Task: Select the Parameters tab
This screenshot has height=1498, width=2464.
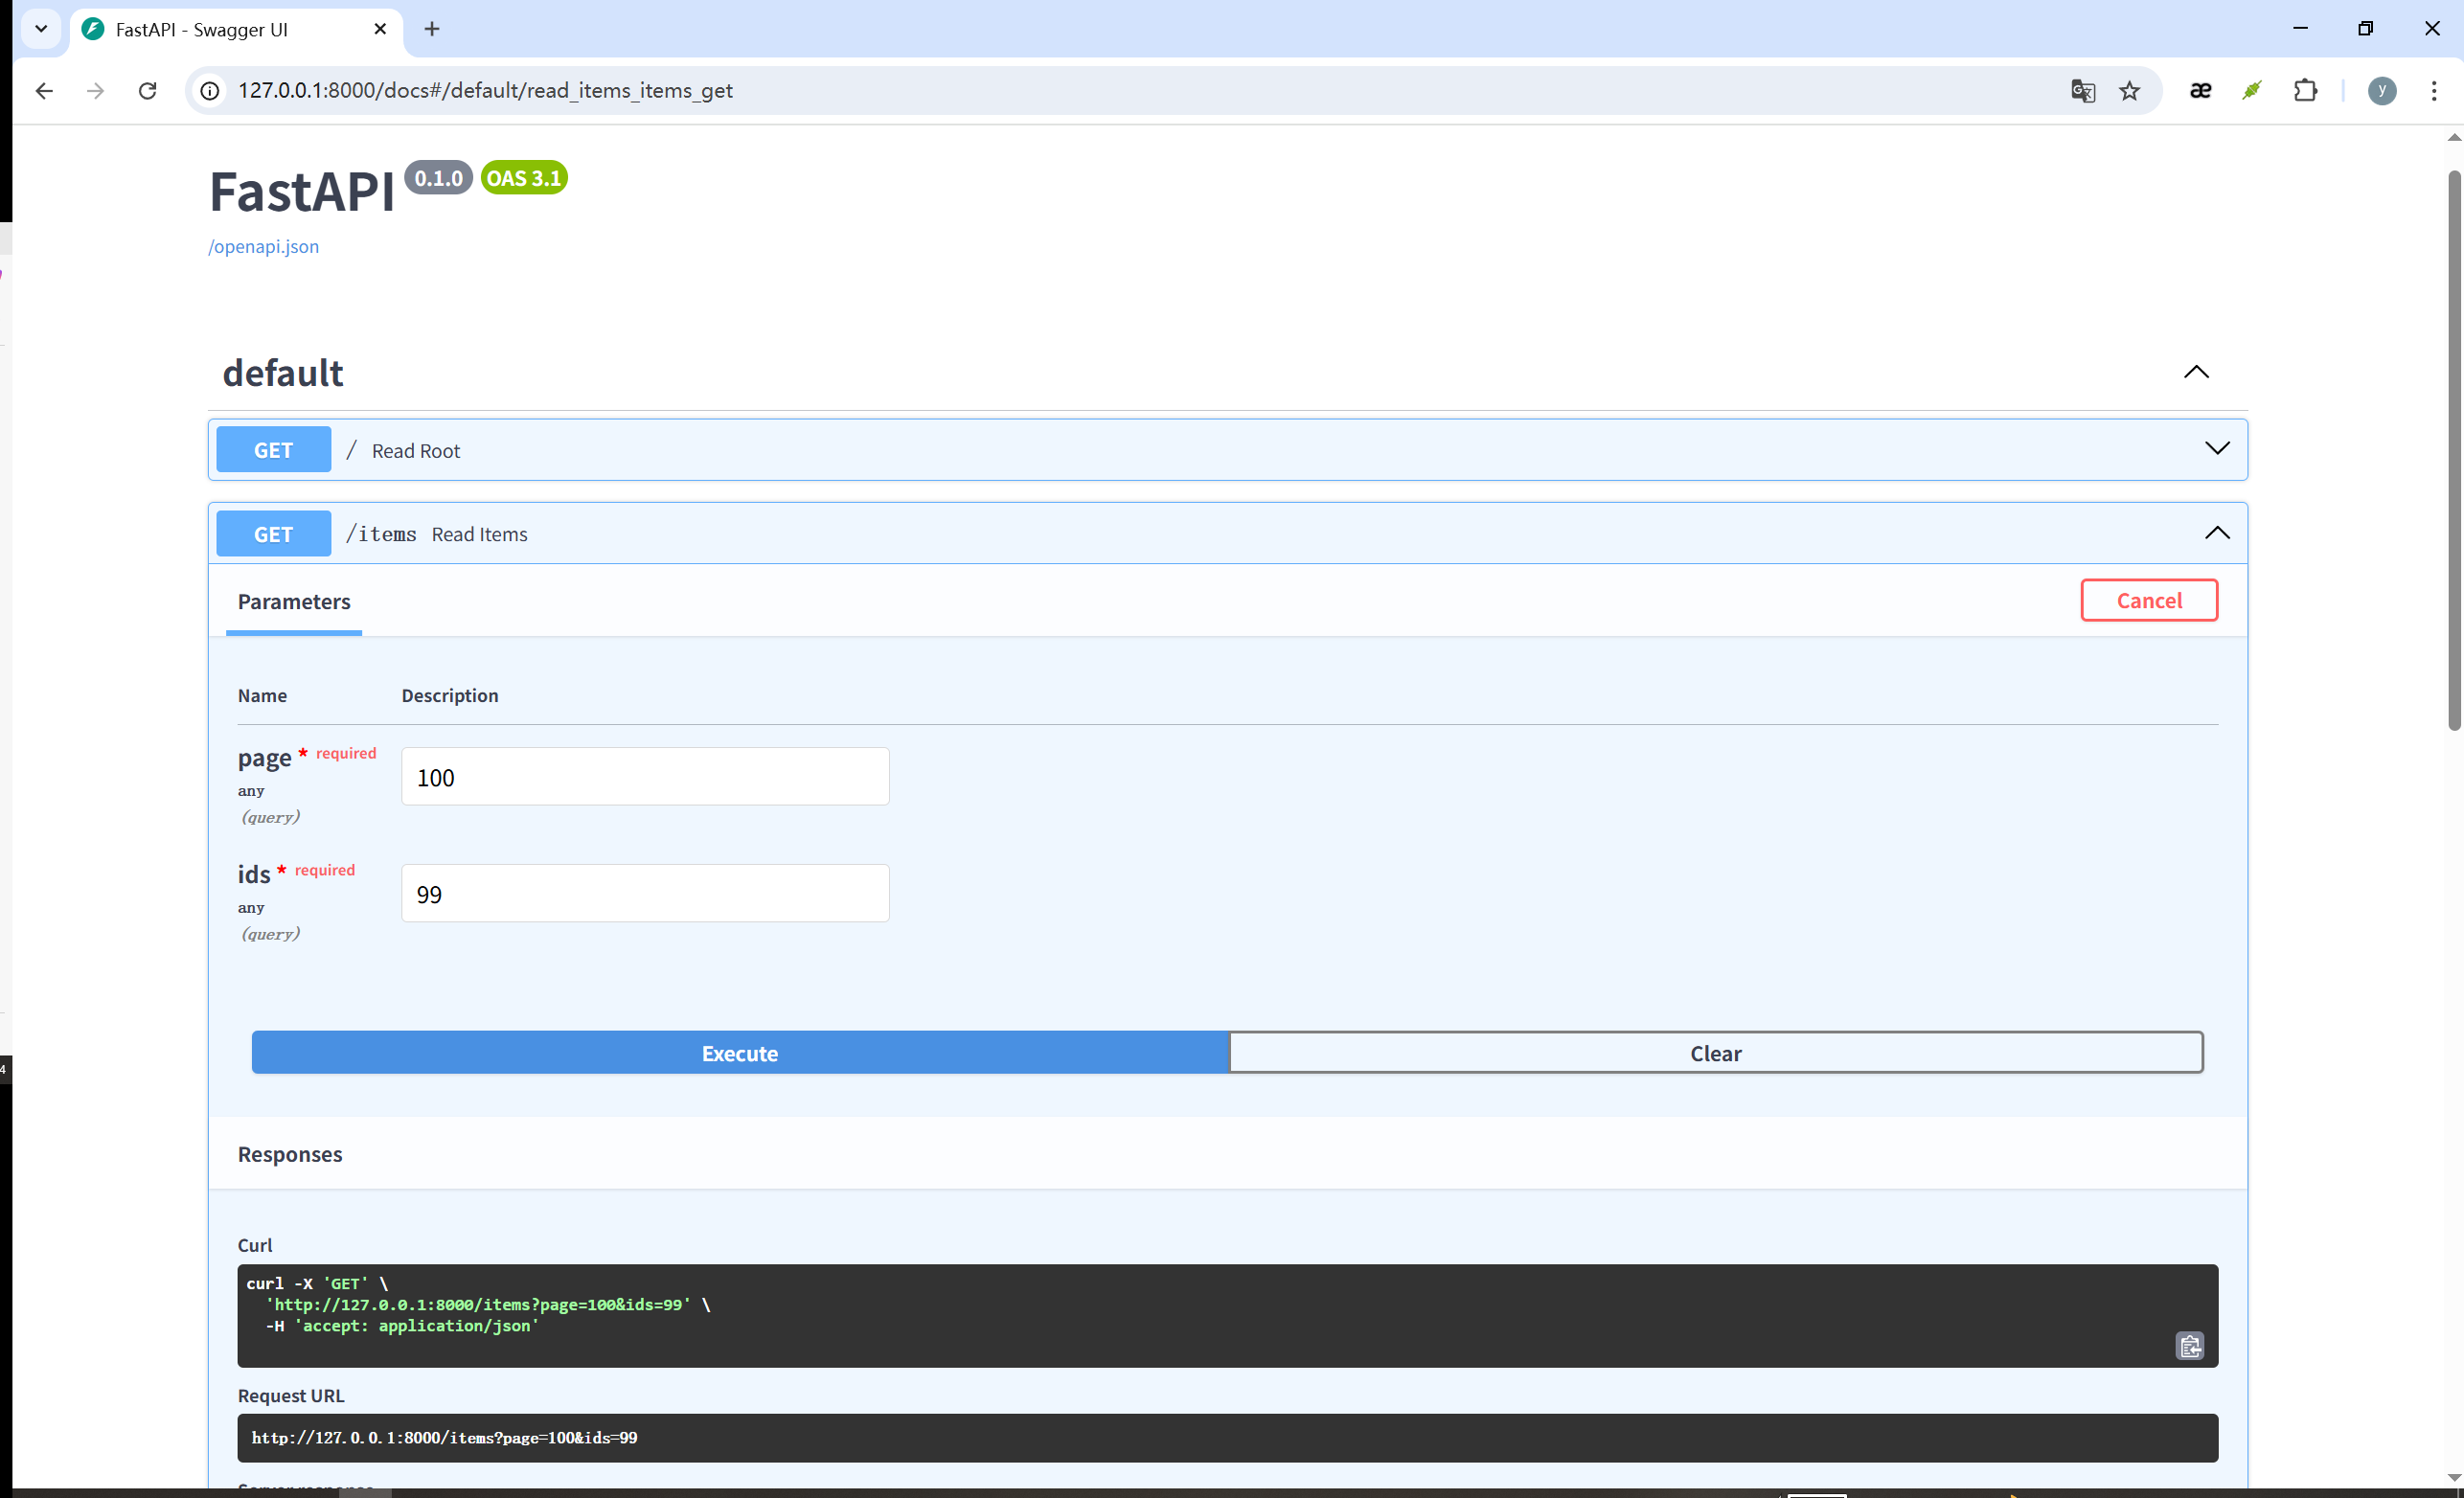Action: point(294,602)
